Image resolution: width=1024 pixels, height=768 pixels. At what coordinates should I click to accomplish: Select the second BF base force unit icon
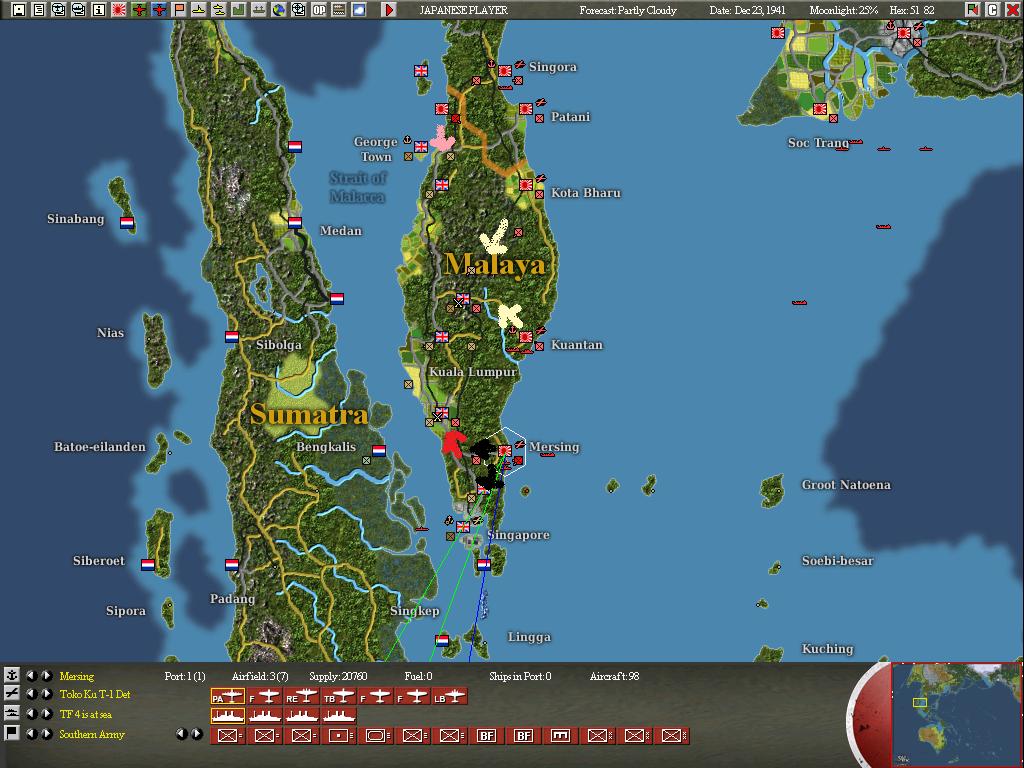pos(524,735)
